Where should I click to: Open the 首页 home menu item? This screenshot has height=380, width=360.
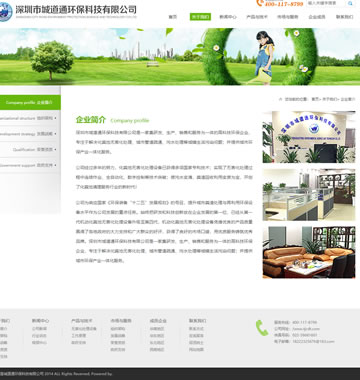click(x=173, y=17)
